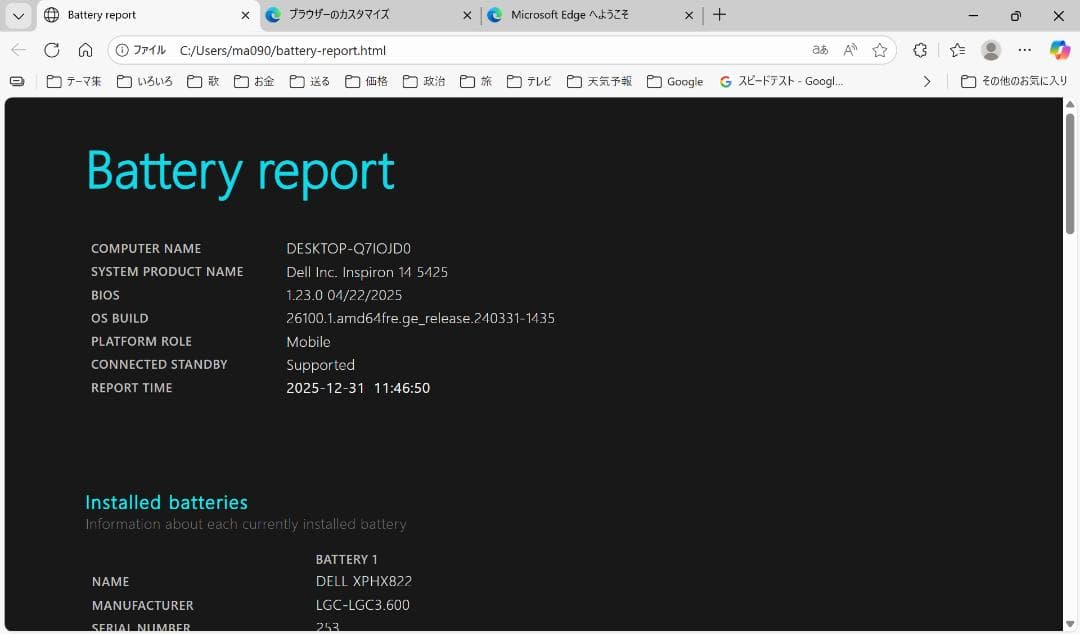The width and height of the screenshot is (1080, 634).
Task: Add this page to favorites with star
Action: [880, 50]
